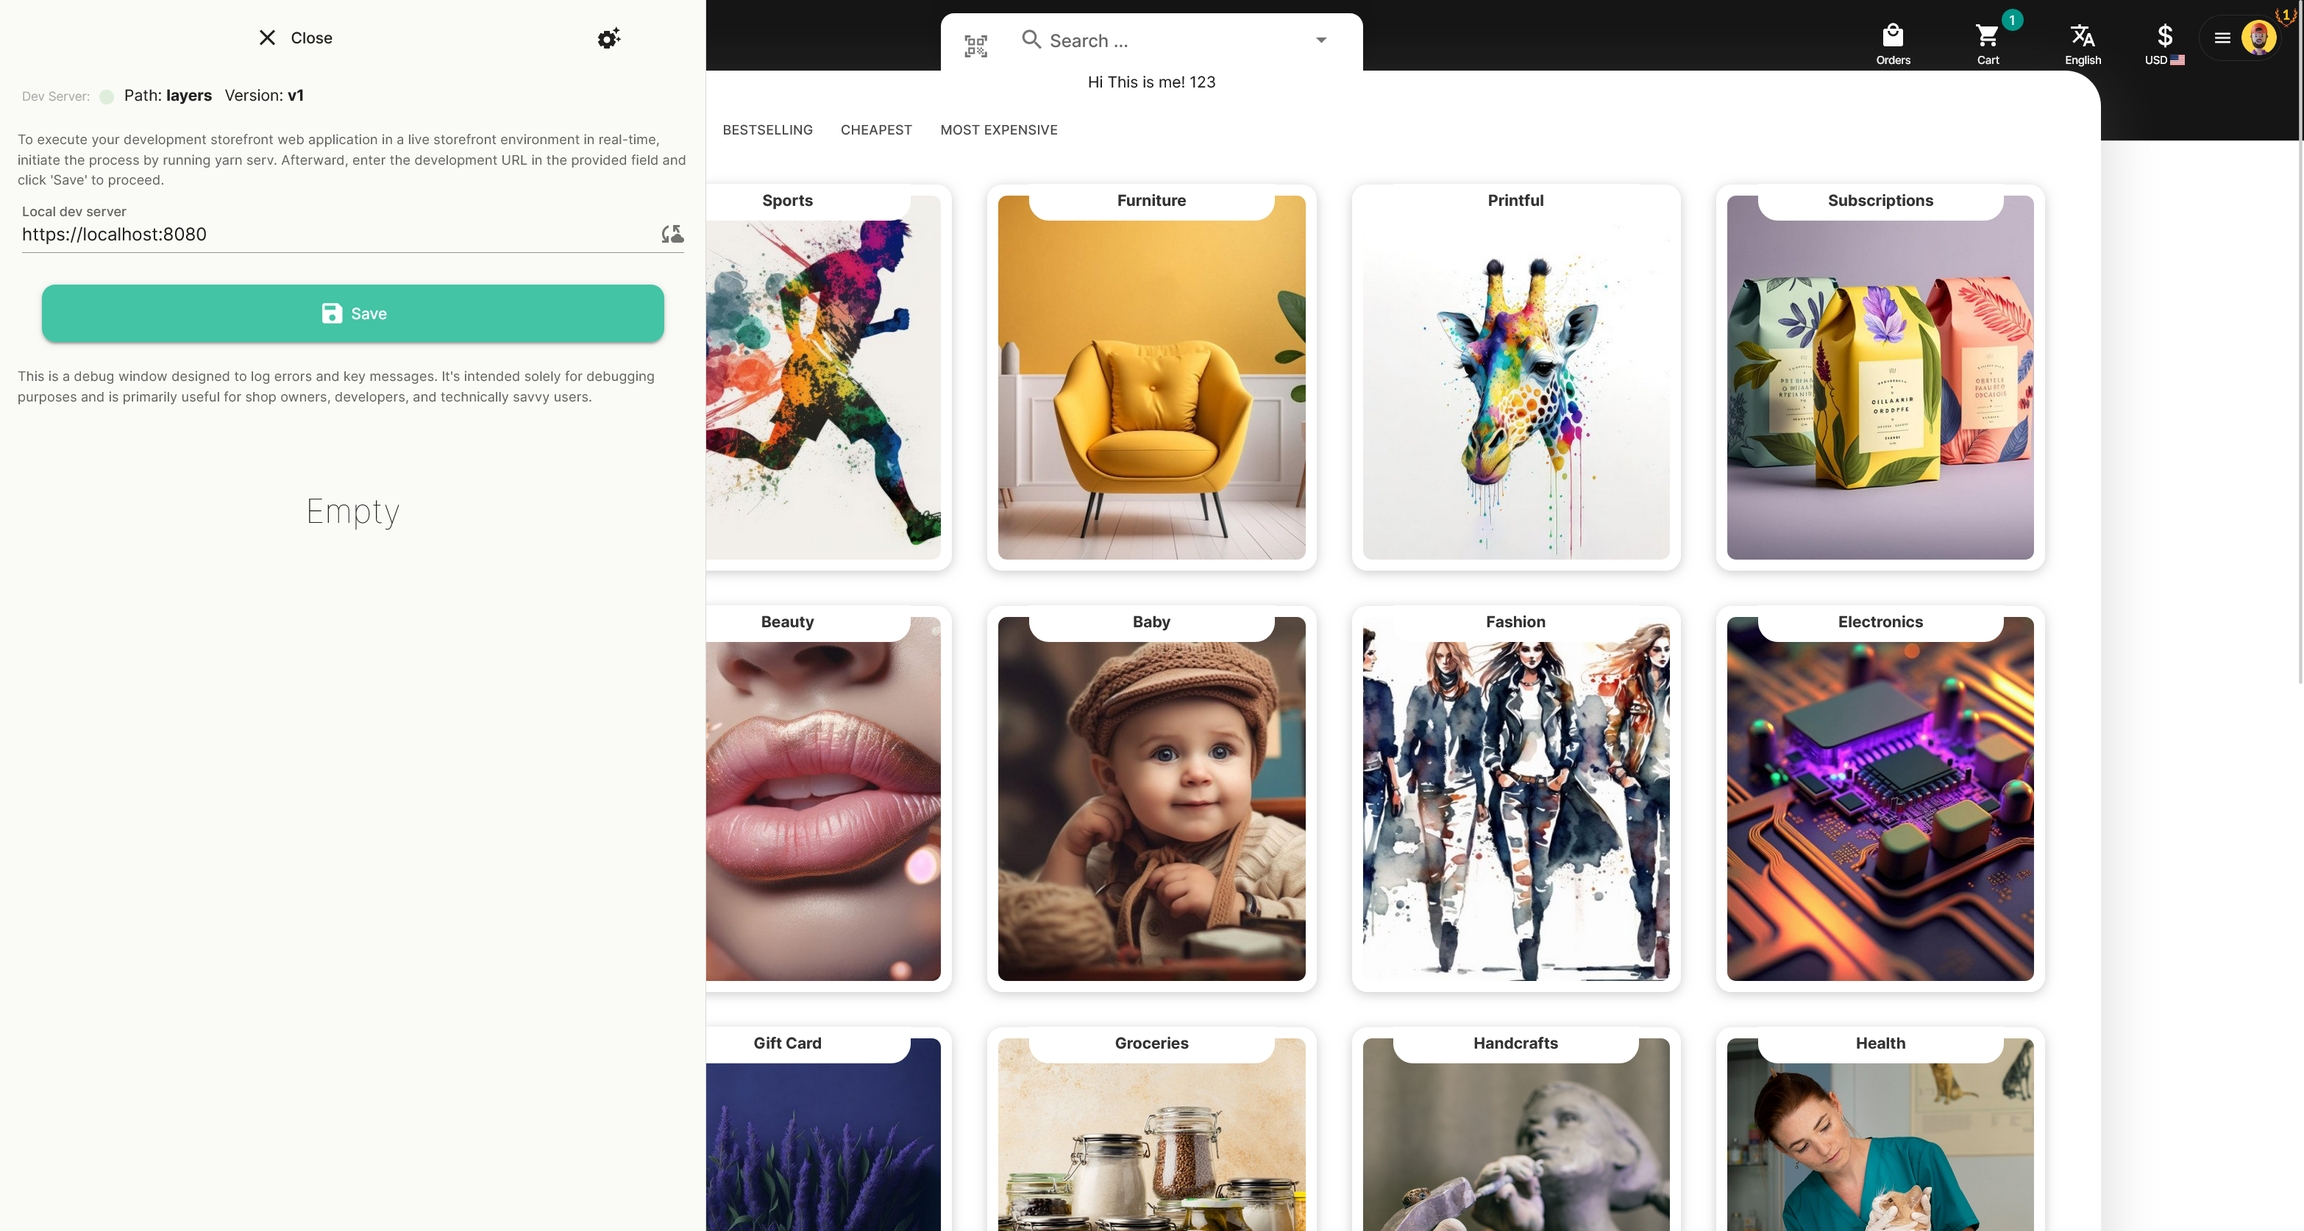The width and height of the screenshot is (2304, 1231).
Task: Open the English language selector
Action: (x=2082, y=43)
